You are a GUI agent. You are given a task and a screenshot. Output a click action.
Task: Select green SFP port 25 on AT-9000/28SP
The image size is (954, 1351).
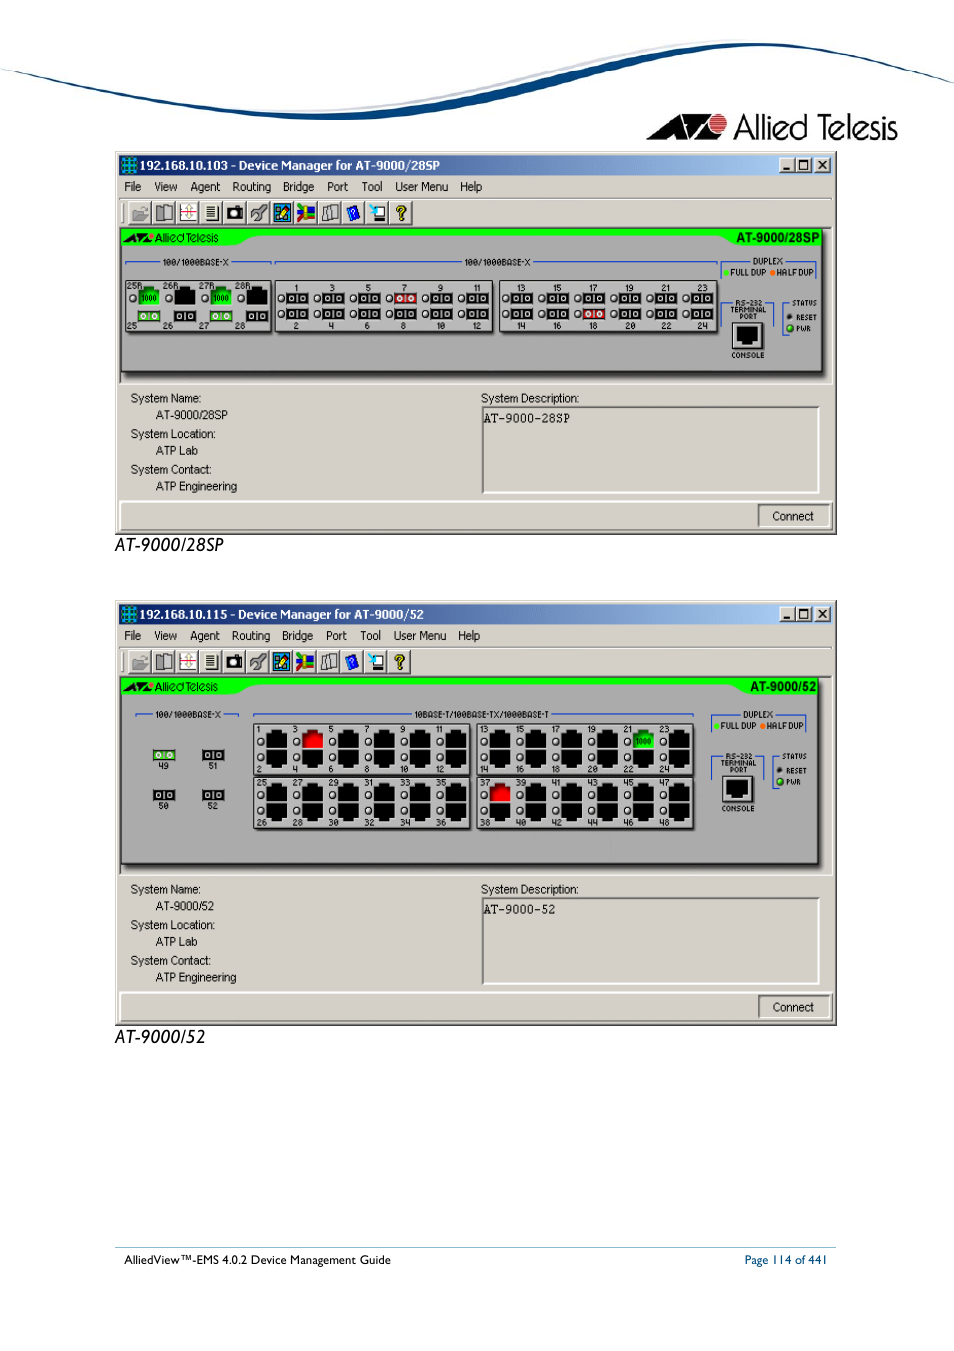[149, 316]
